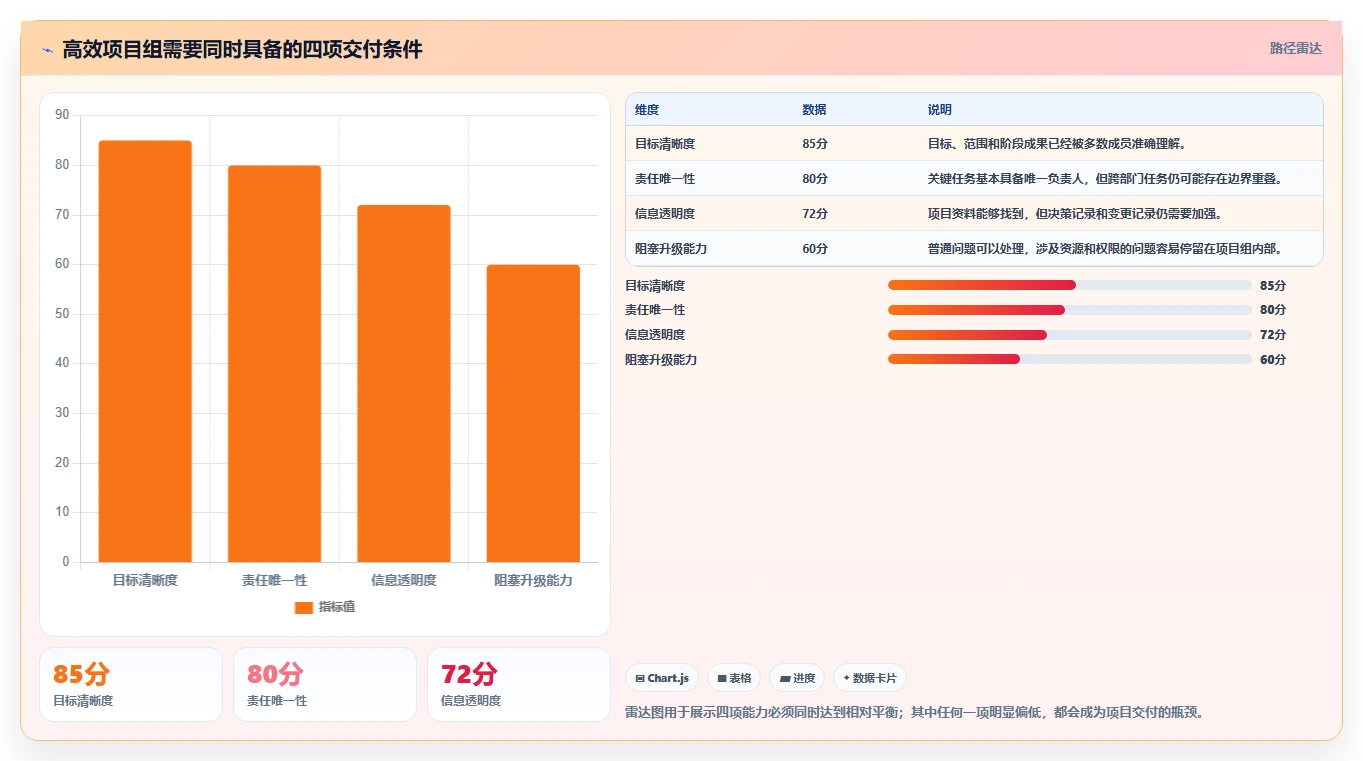Click the 80分 value in the table

point(815,179)
